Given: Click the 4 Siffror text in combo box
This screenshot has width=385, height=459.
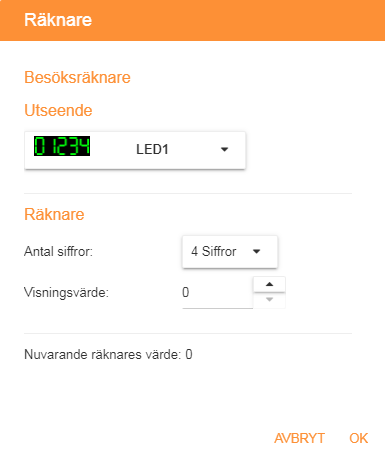Looking at the screenshot, I should [214, 251].
